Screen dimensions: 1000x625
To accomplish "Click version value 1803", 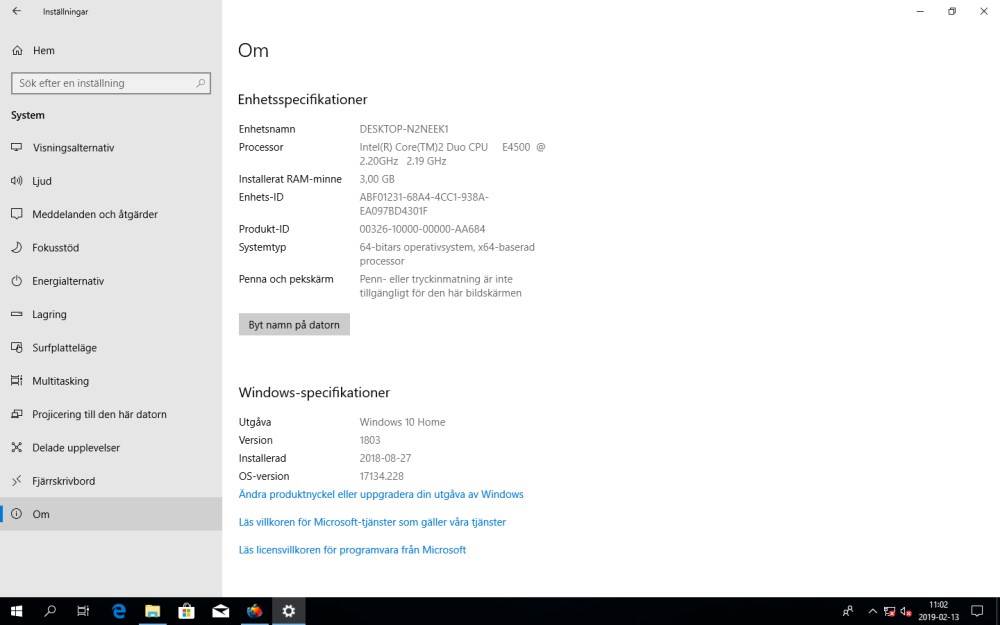I will click(x=370, y=440).
